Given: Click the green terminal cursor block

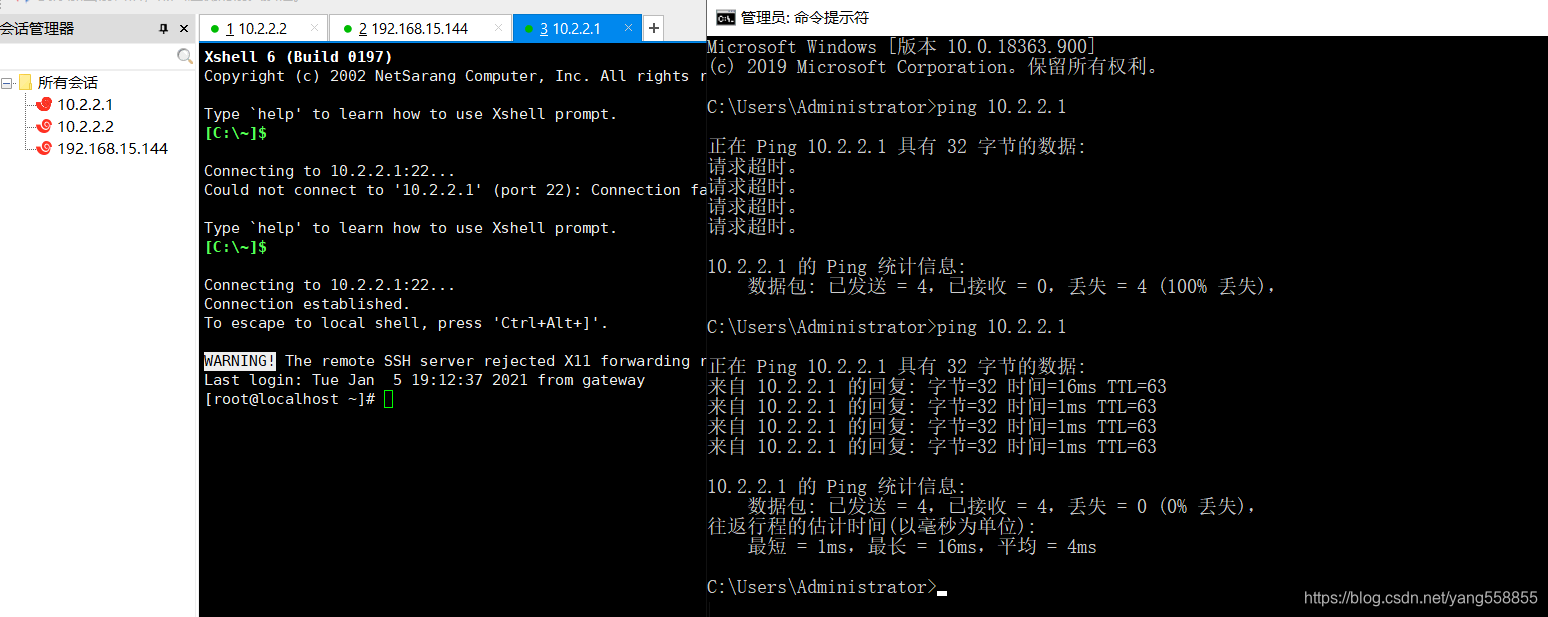Looking at the screenshot, I should click(389, 399).
